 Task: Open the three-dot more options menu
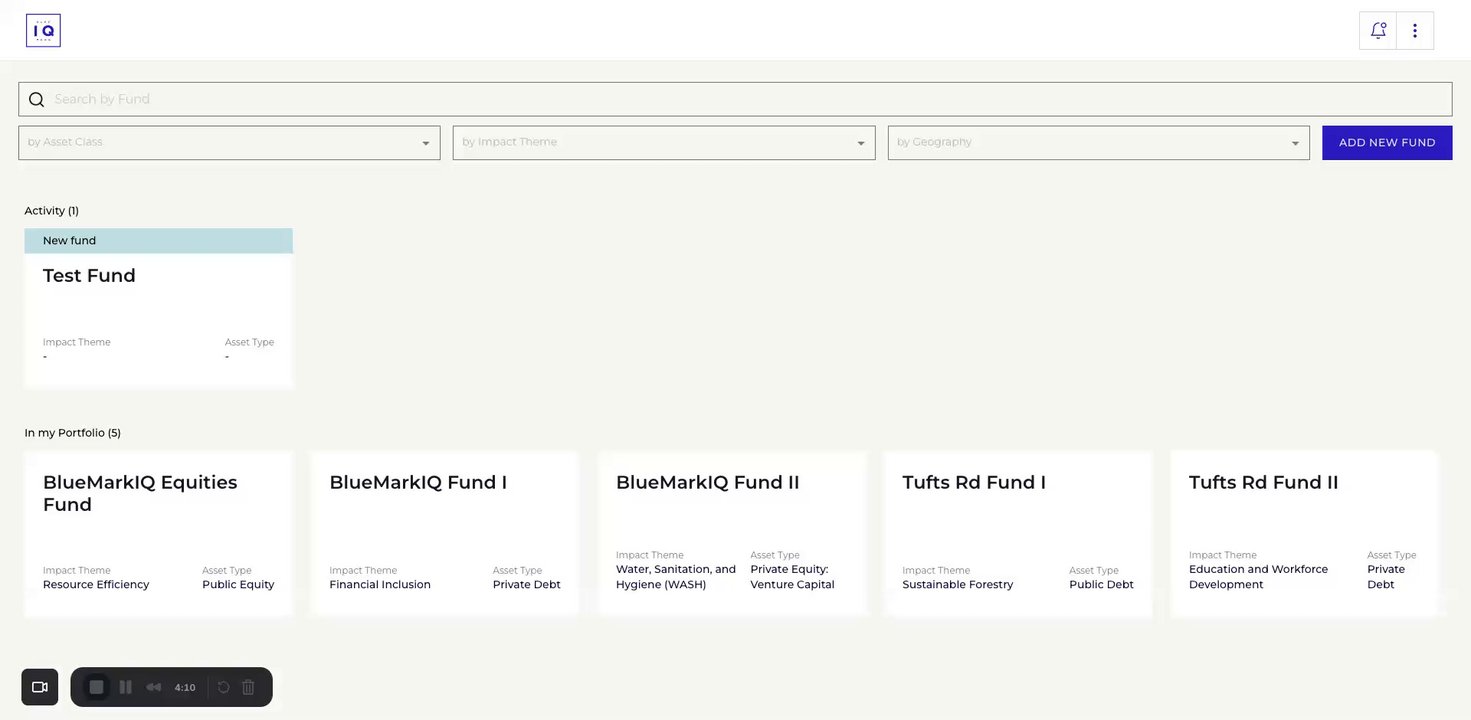click(x=1415, y=31)
